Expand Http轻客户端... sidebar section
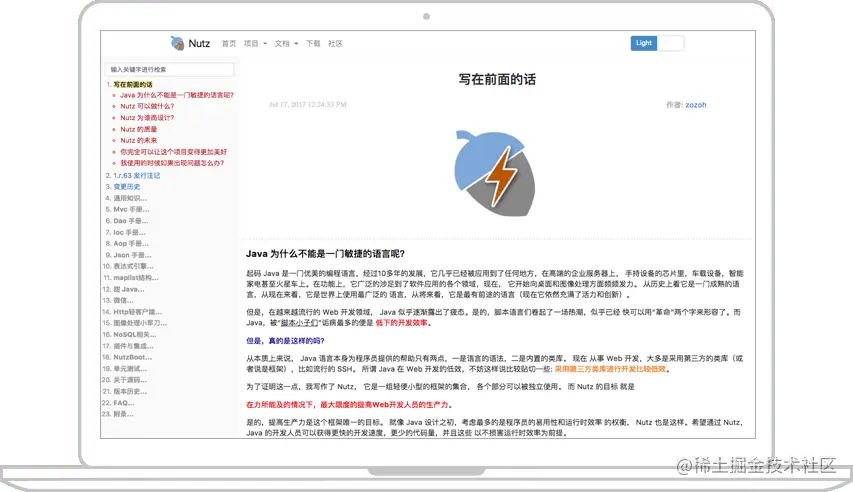Screen dimensions: 853x492 coord(138,312)
